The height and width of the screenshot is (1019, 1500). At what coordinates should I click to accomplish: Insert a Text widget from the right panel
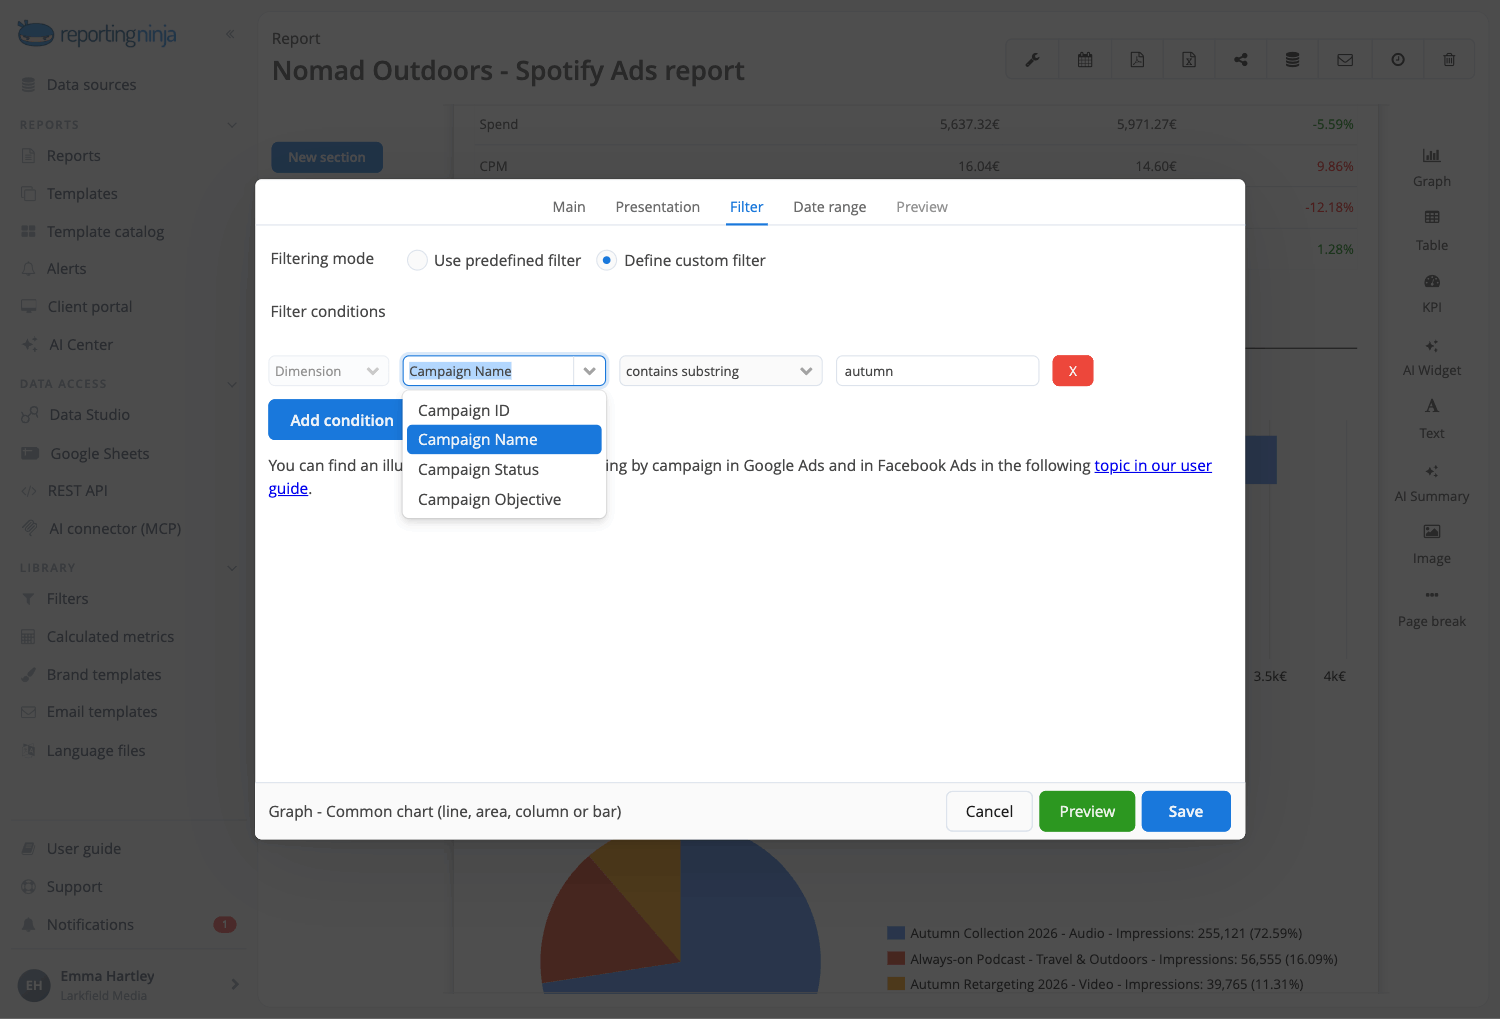[1432, 419]
